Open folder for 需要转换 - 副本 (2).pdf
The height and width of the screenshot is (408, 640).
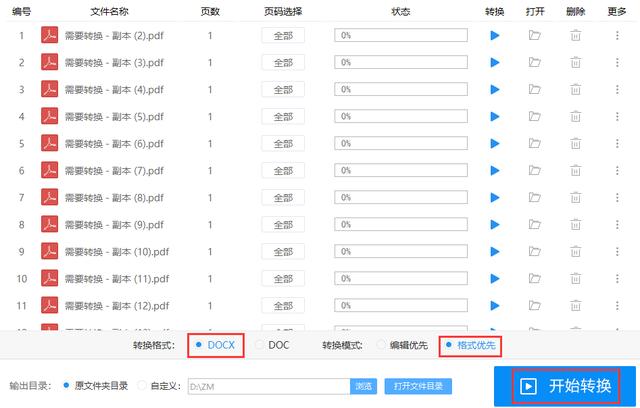tap(535, 35)
